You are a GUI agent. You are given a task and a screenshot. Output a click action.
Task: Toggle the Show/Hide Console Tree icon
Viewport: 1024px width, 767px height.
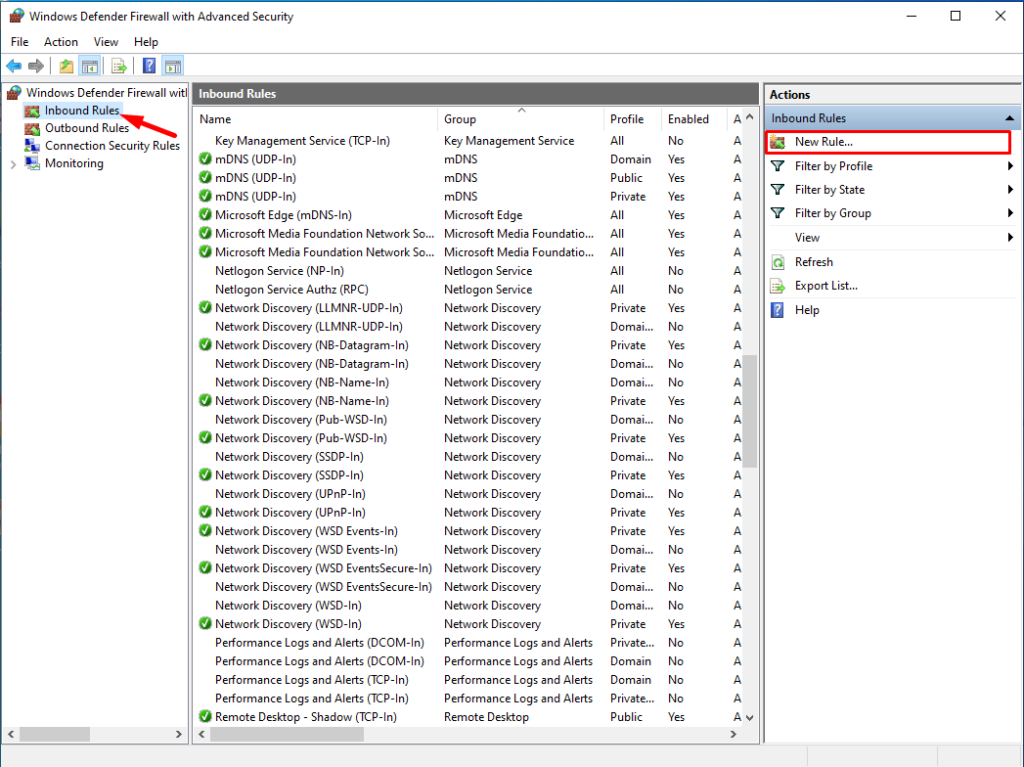tap(89, 65)
